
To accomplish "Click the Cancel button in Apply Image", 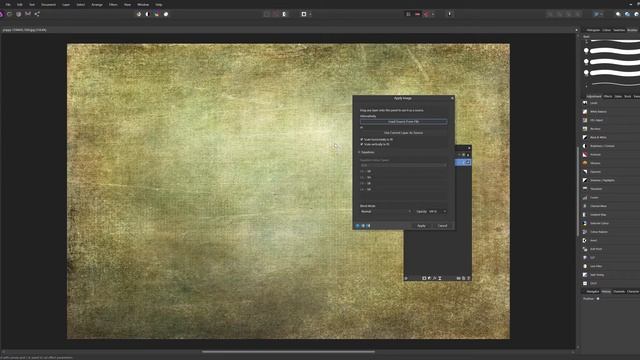I will coord(442,226).
